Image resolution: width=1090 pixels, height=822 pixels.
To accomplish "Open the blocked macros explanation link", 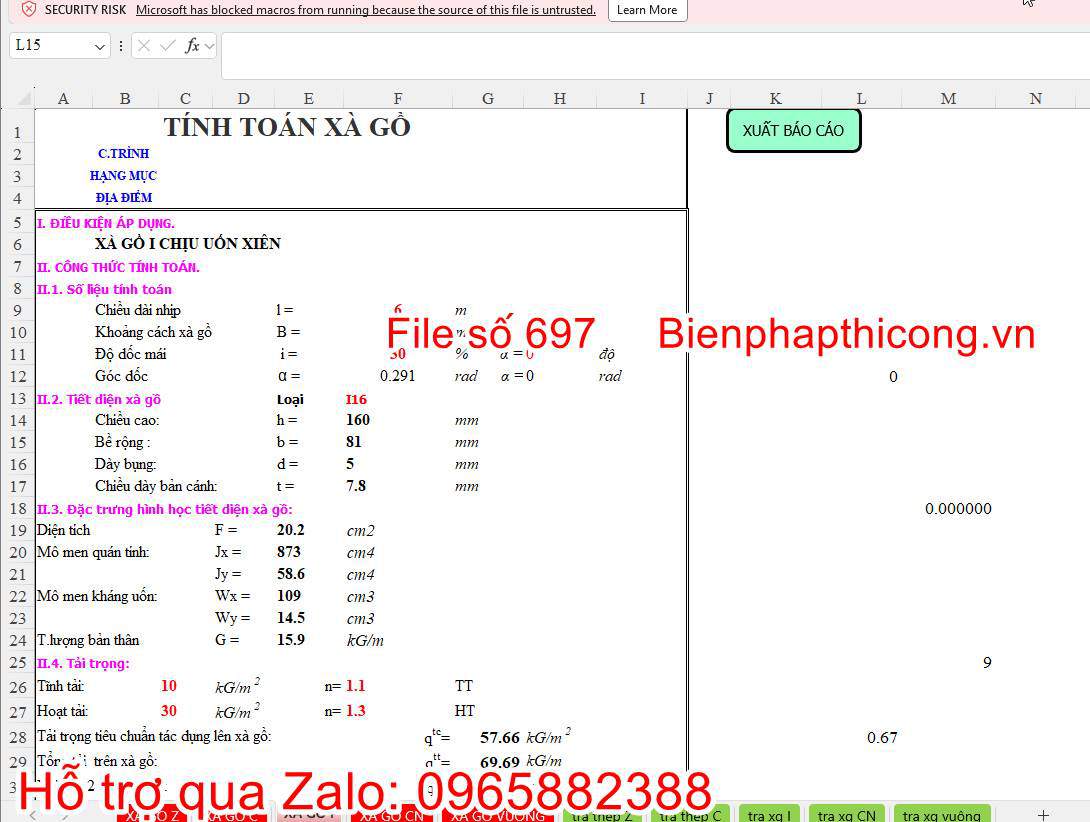I will tap(367, 9).
